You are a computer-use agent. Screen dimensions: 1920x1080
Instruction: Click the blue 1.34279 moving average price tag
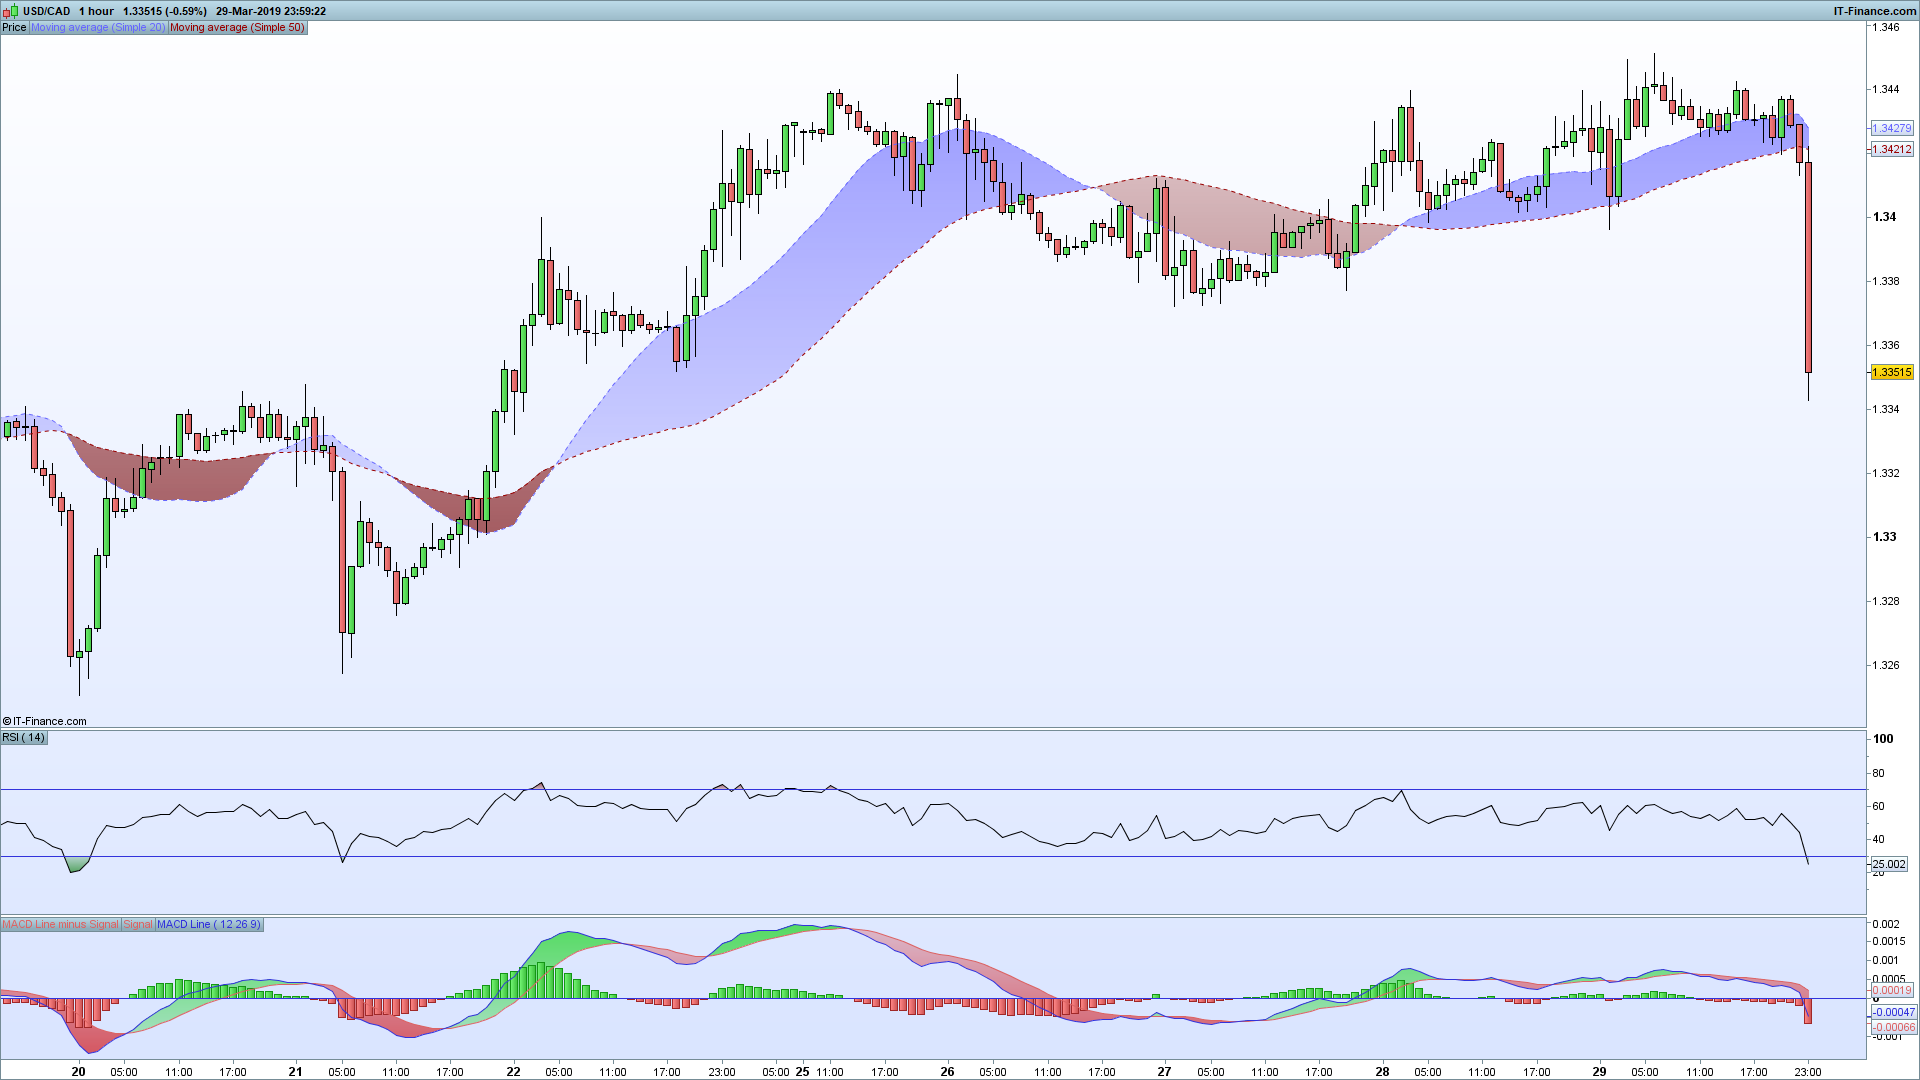point(1891,128)
